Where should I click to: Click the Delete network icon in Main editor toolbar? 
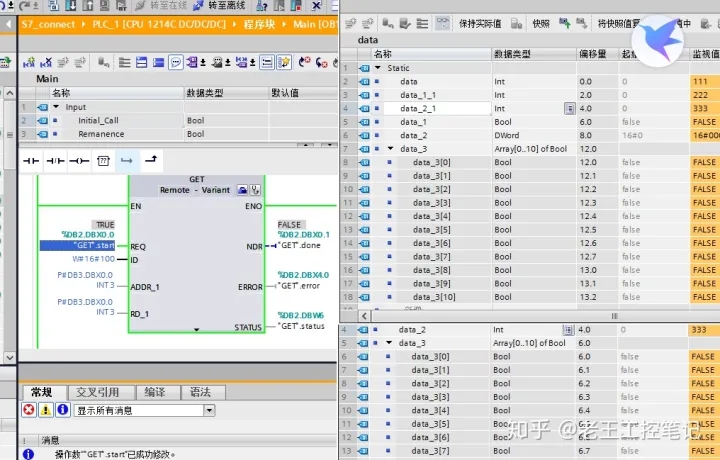coord(46,62)
